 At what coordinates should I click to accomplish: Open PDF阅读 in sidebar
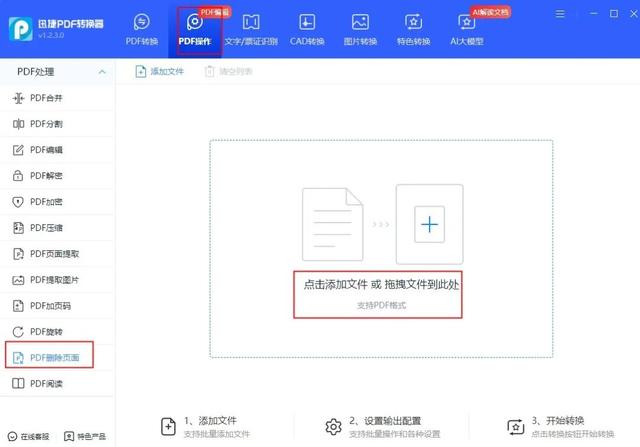click(57, 384)
